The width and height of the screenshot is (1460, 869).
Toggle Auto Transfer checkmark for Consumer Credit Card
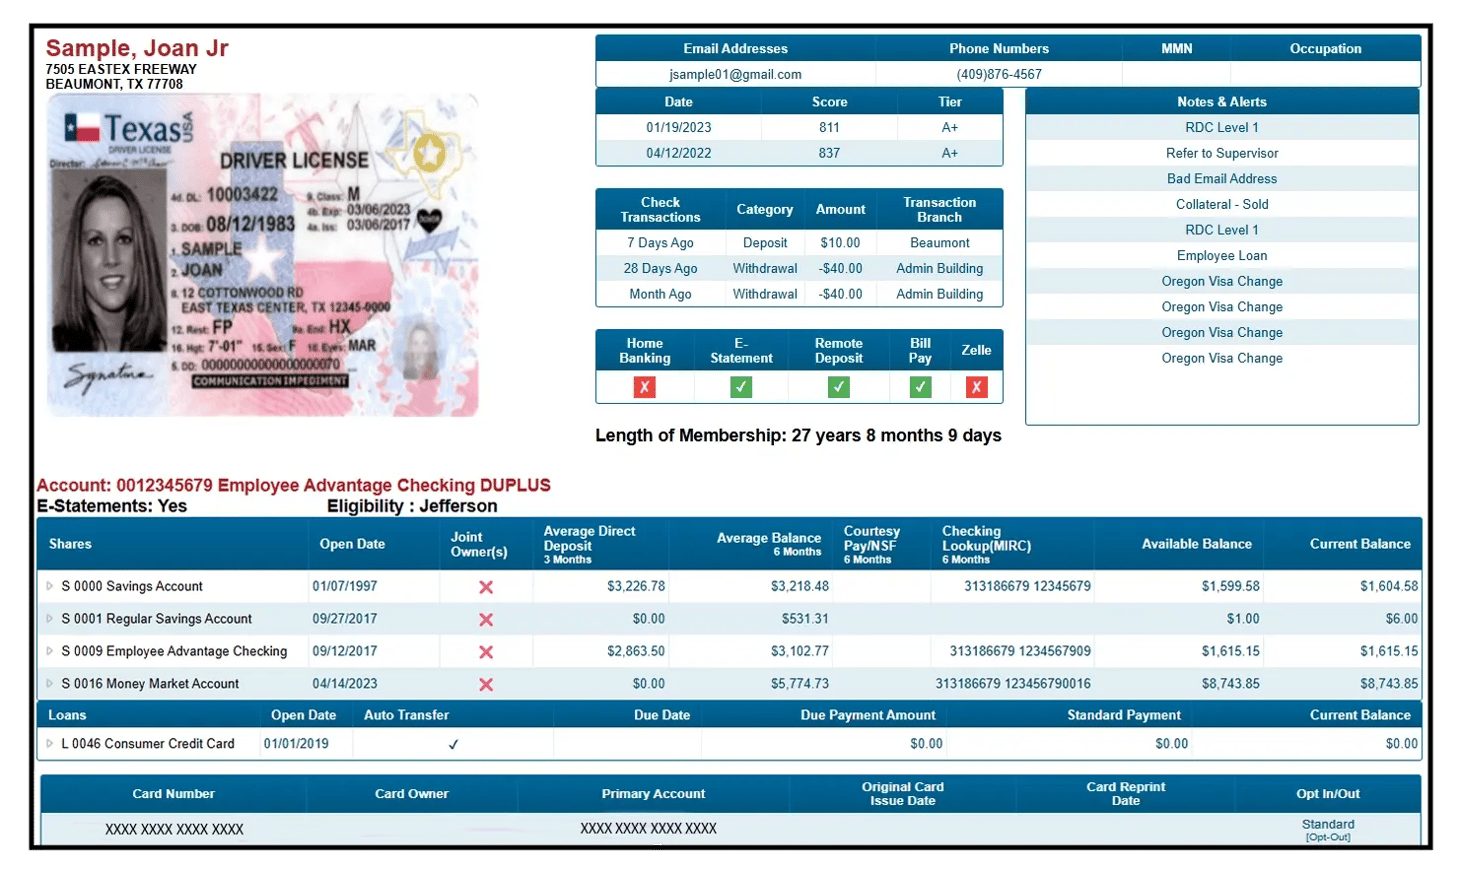pos(454,744)
